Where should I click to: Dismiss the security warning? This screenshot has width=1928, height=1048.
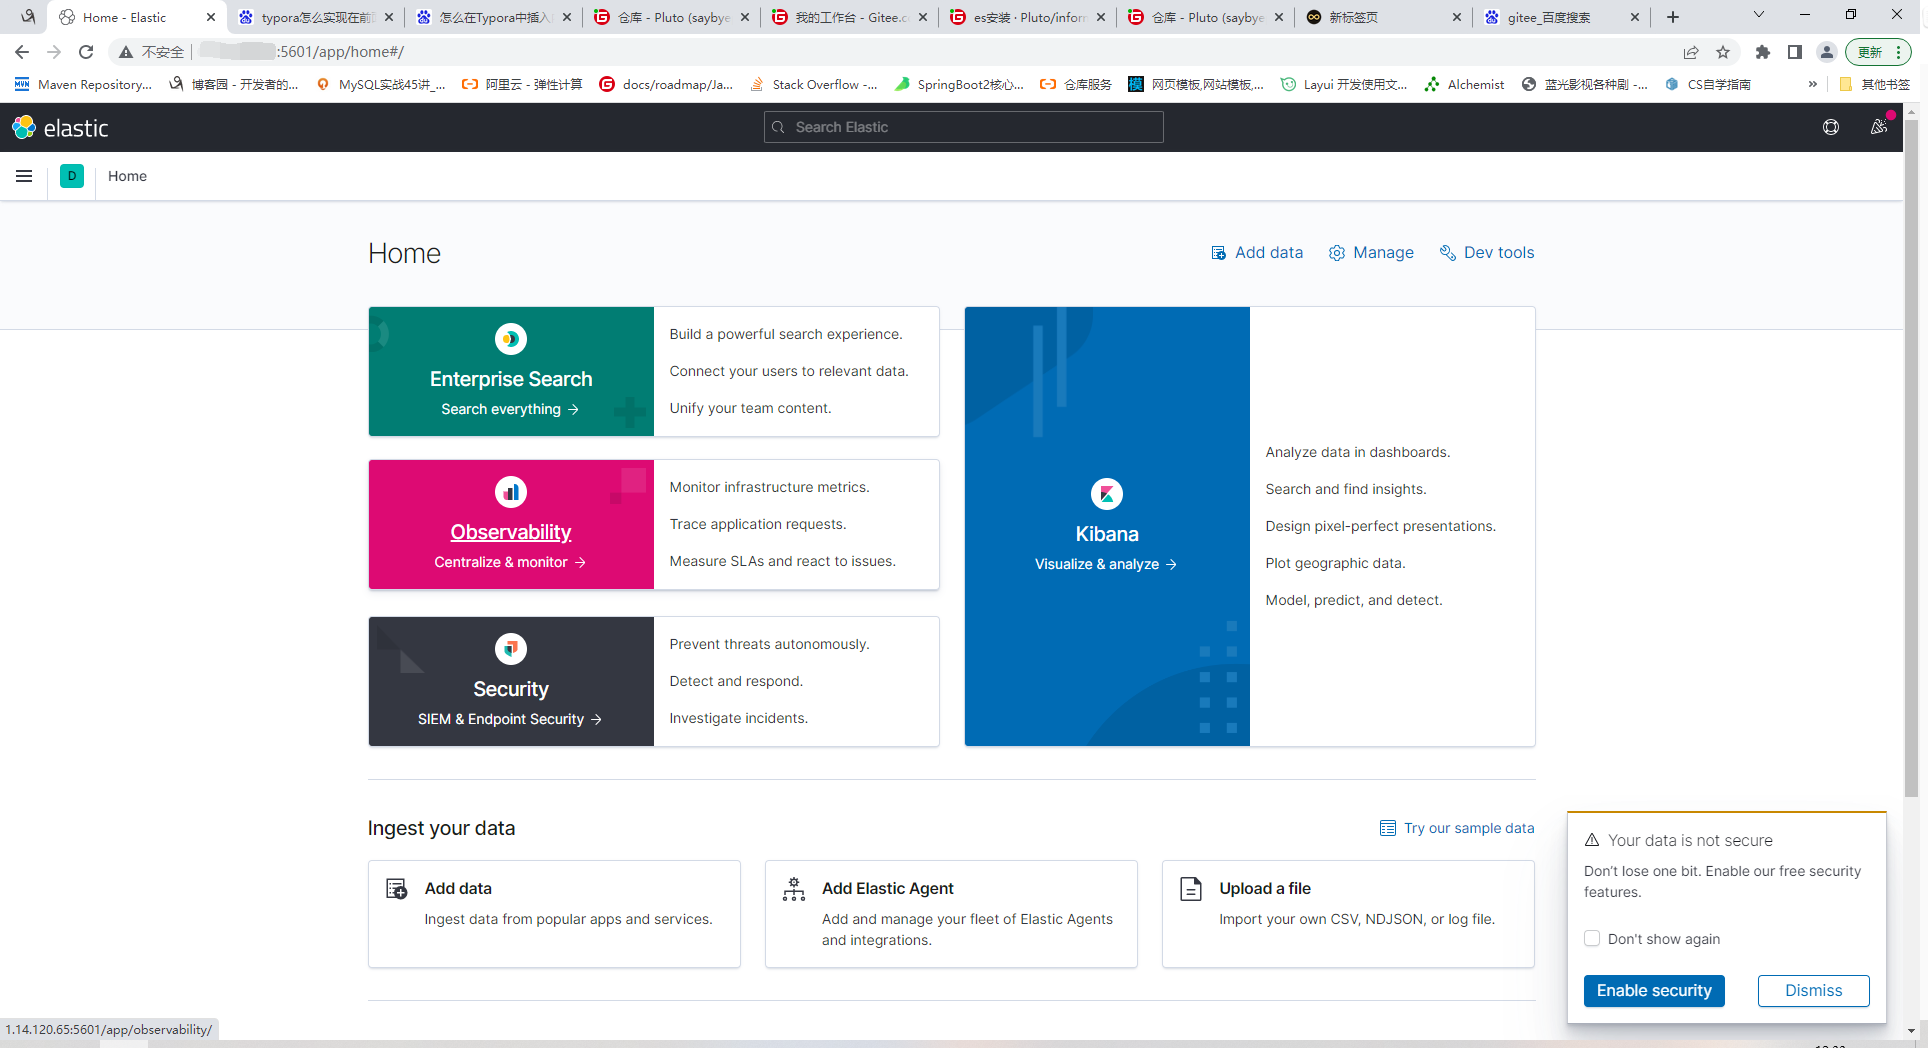coord(1813,990)
